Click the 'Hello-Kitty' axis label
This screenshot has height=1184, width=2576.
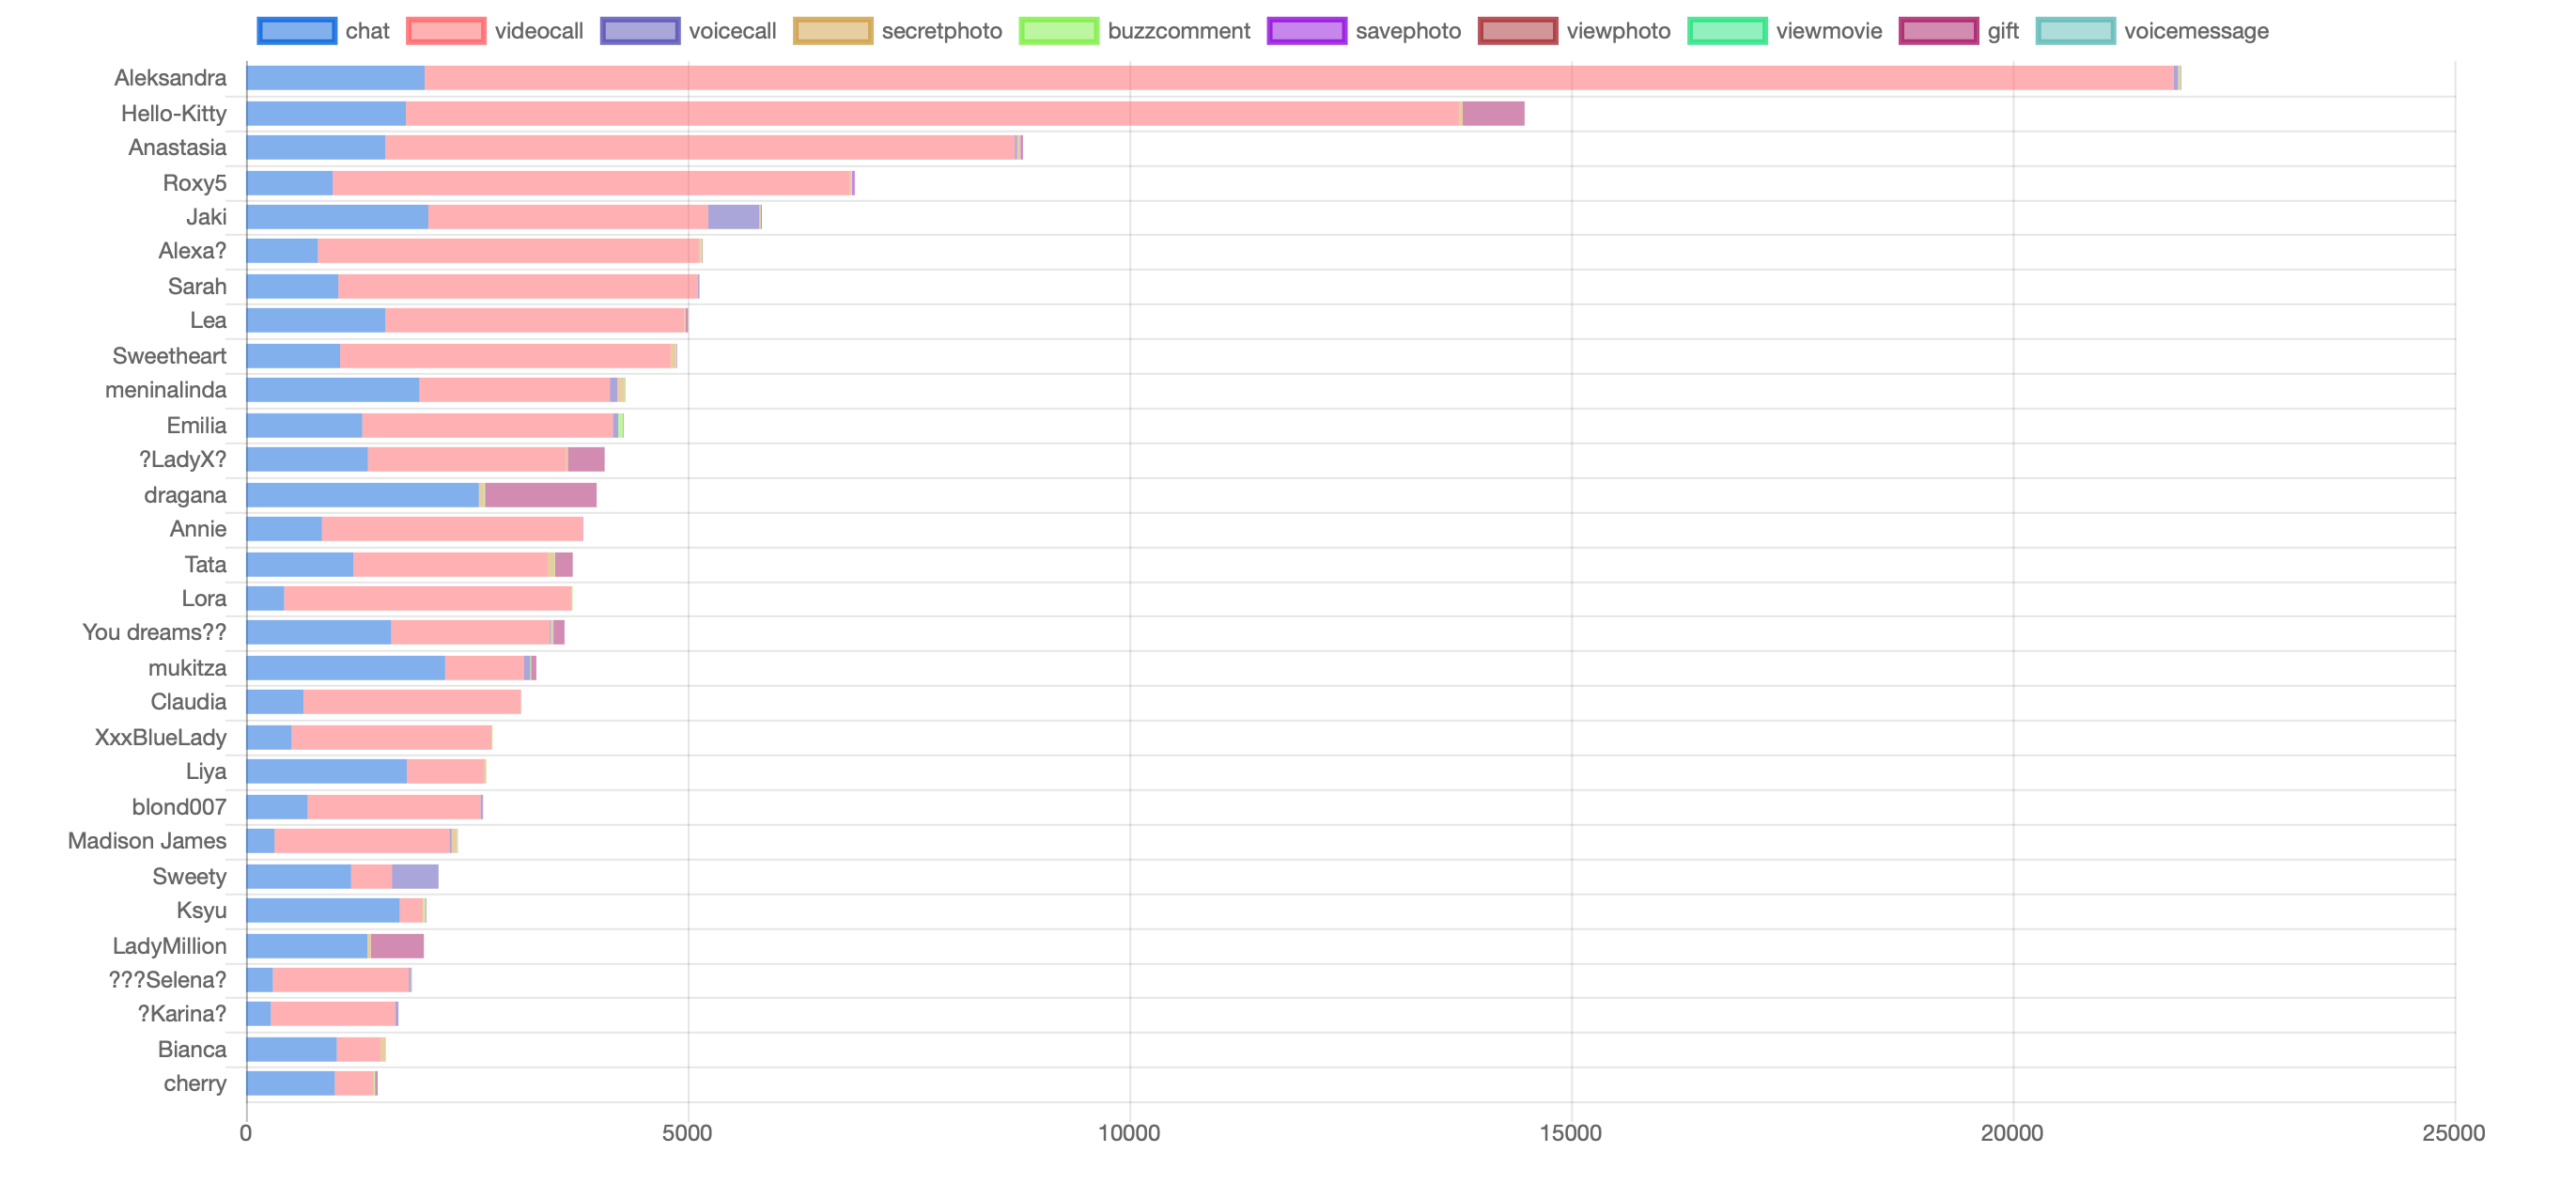[174, 113]
